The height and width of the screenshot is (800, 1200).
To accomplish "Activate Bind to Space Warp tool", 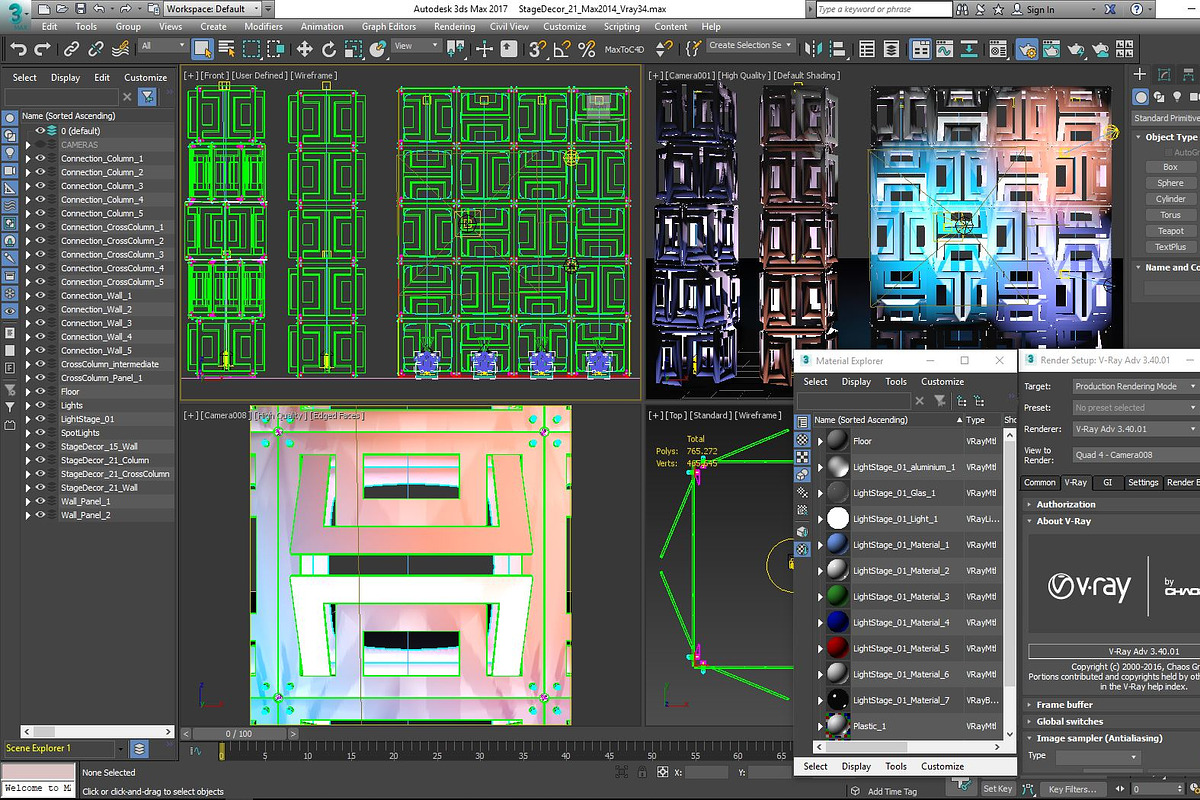I will pos(120,48).
